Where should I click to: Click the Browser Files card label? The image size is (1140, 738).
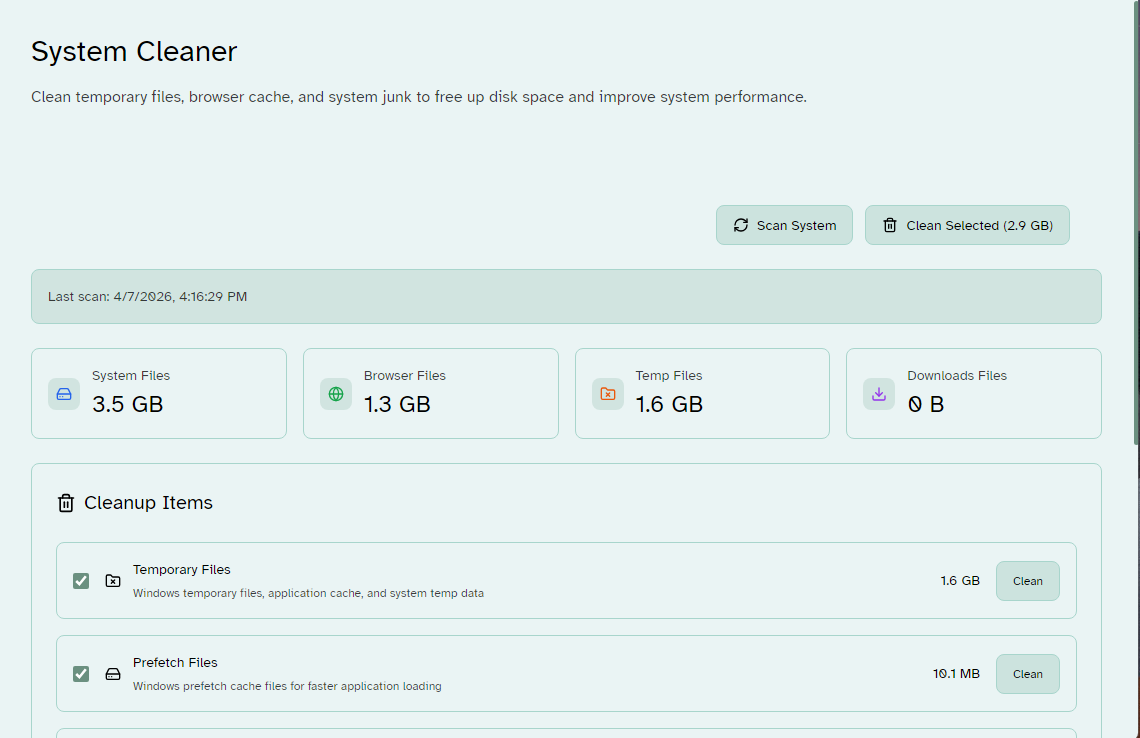click(x=405, y=376)
